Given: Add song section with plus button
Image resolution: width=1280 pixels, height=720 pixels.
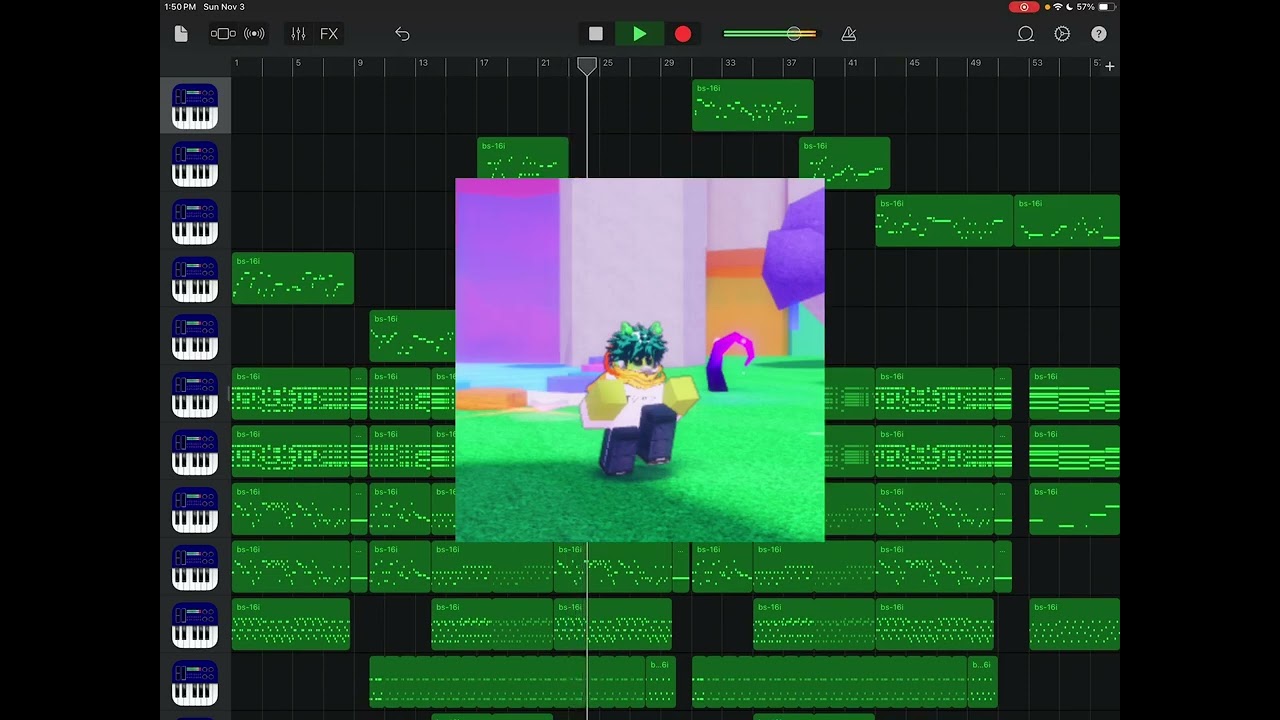Looking at the screenshot, I should tap(1109, 66).
